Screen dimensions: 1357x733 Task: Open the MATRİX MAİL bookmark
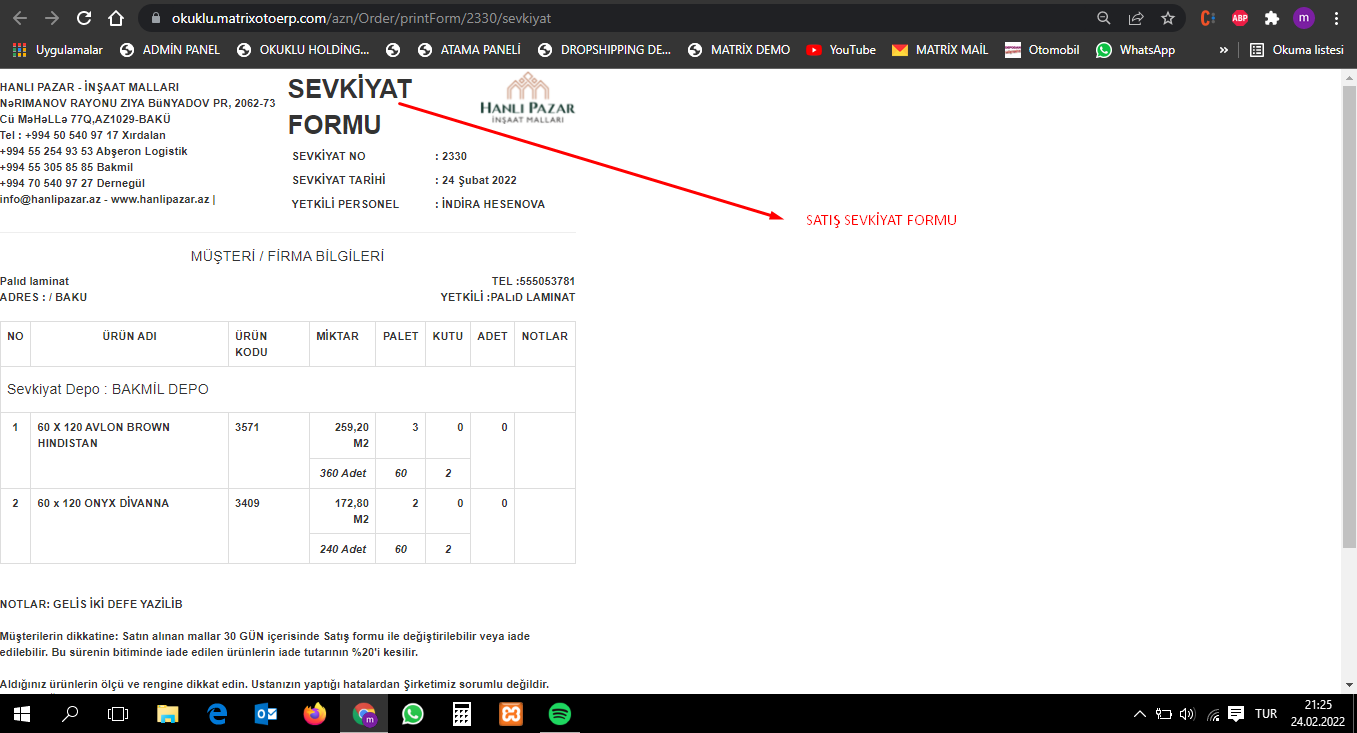pyautogui.click(x=939, y=50)
